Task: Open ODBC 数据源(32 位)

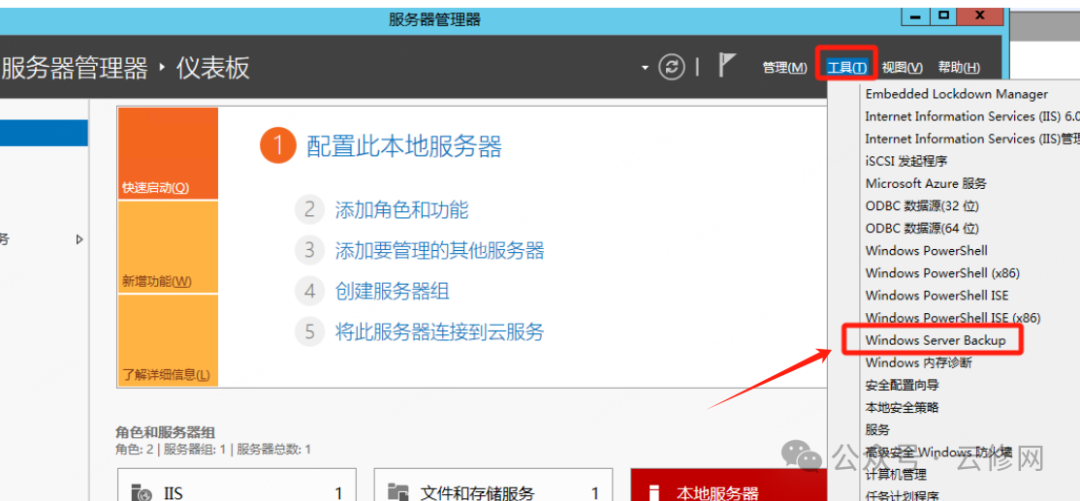Action: pyautogui.click(x=922, y=205)
